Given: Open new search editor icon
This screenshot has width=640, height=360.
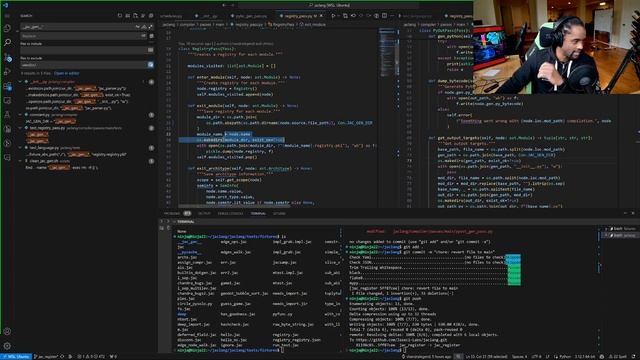Looking at the screenshot, I should pyautogui.click(x=135, y=16).
